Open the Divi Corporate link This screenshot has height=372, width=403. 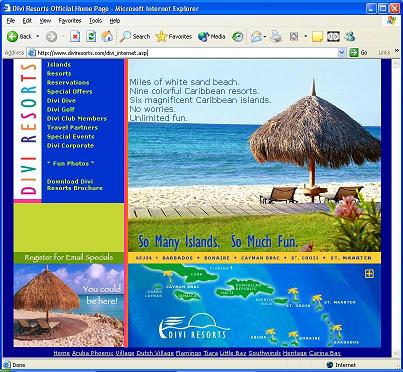(x=70, y=146)
